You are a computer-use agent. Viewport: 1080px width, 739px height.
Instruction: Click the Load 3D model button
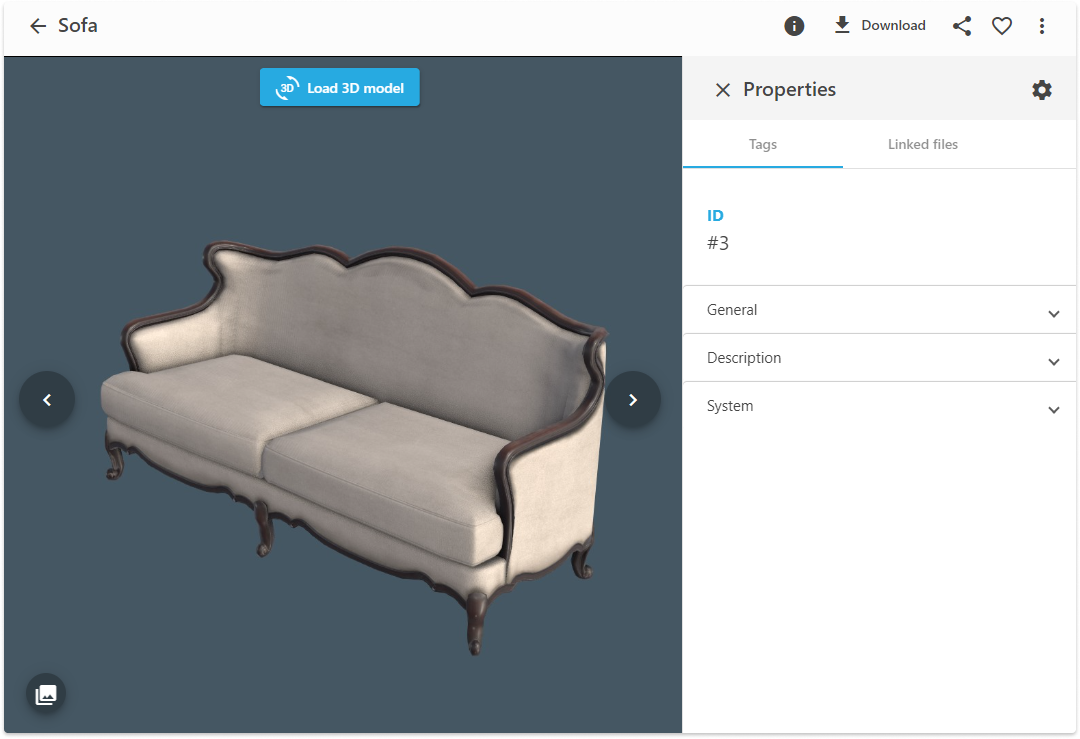pos(340,88)
